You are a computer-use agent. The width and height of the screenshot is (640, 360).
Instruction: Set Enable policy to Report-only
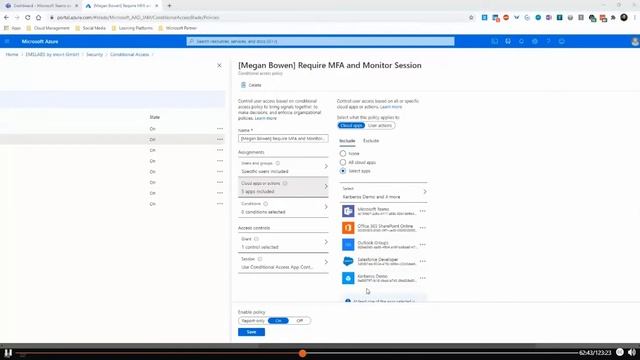point(253,321)
